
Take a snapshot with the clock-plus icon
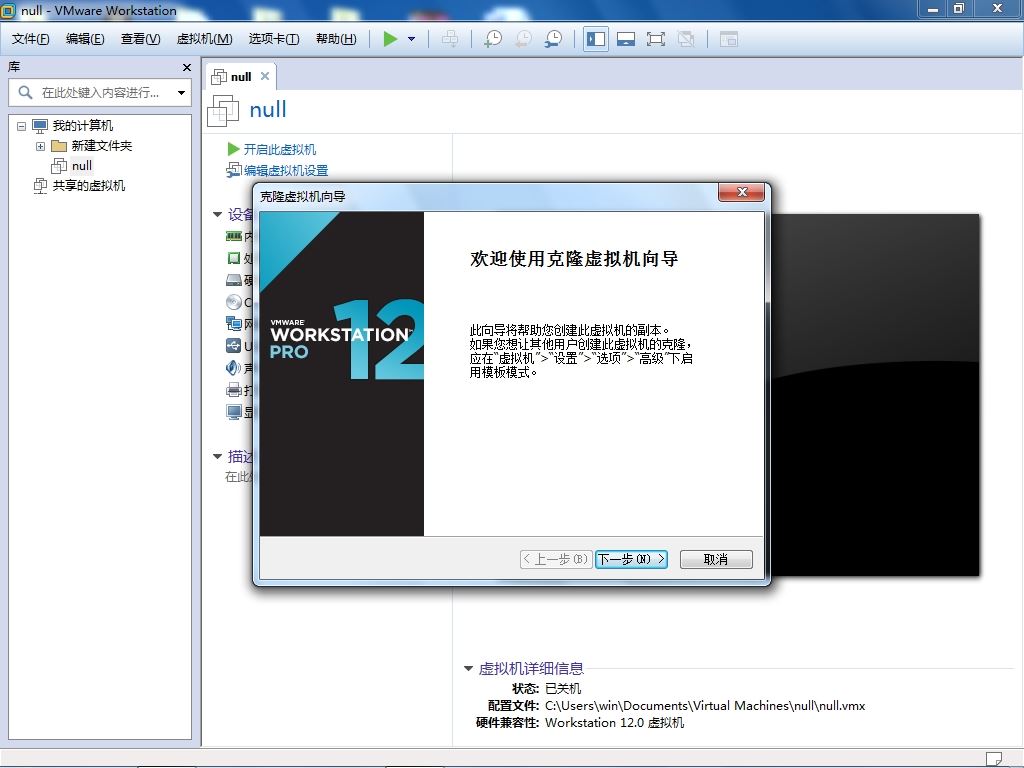tap(492, 39)
